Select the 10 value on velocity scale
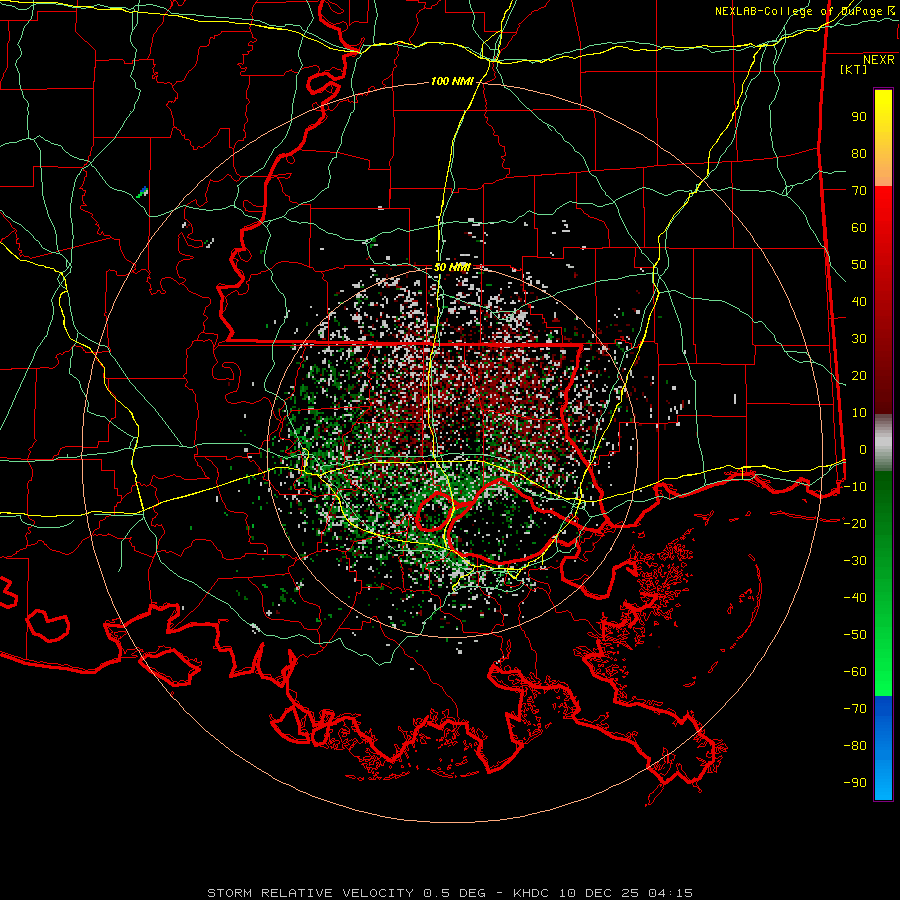Image resolution: width=900 pixels, height=900 pixels. tap(859, 413)
